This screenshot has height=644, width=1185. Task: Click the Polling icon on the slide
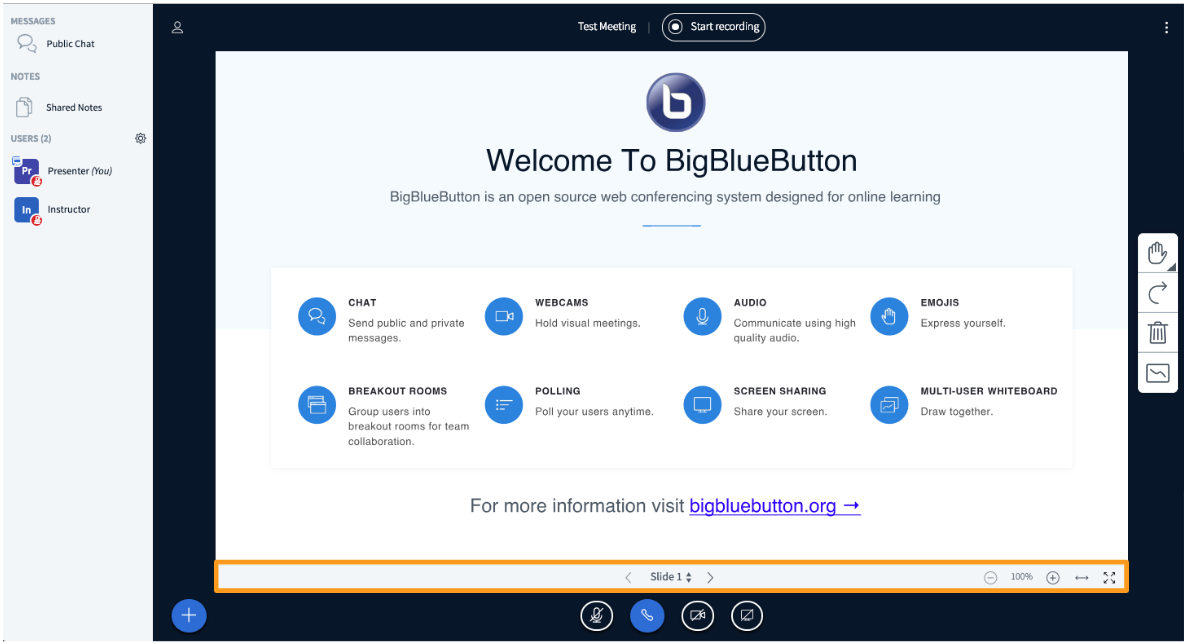504,405
